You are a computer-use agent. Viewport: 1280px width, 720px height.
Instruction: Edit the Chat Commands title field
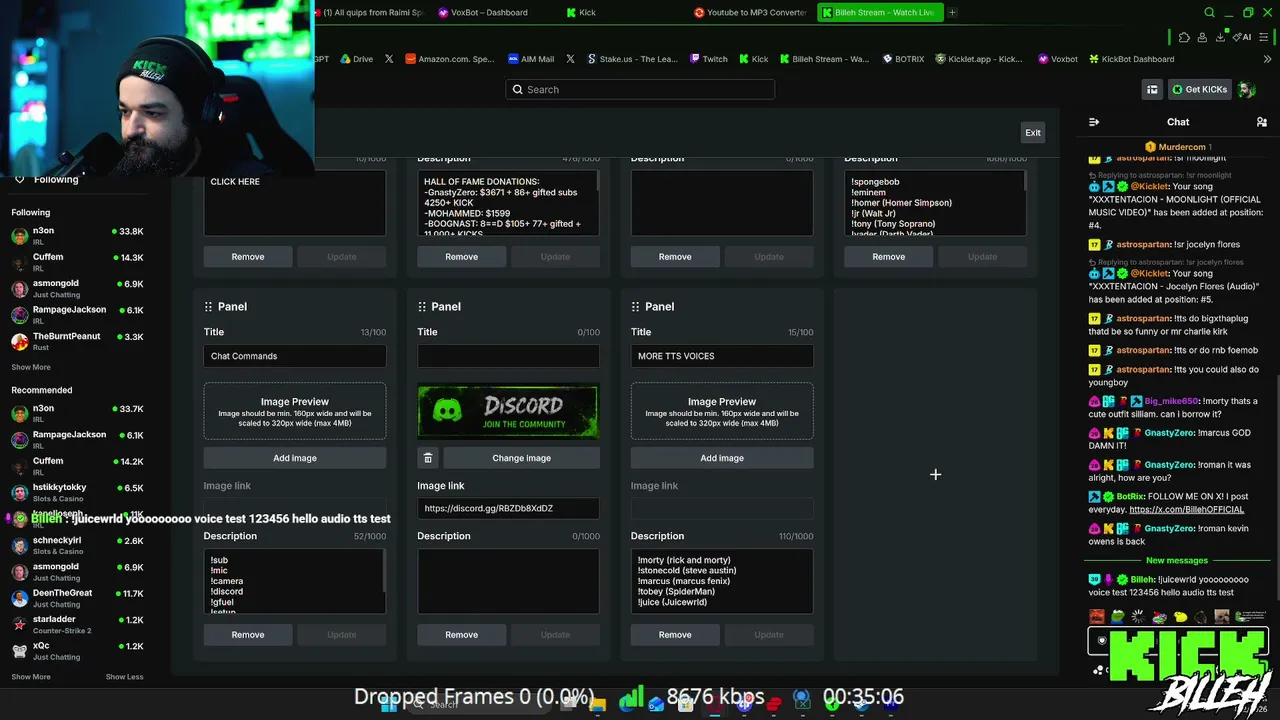coord(295,356)
